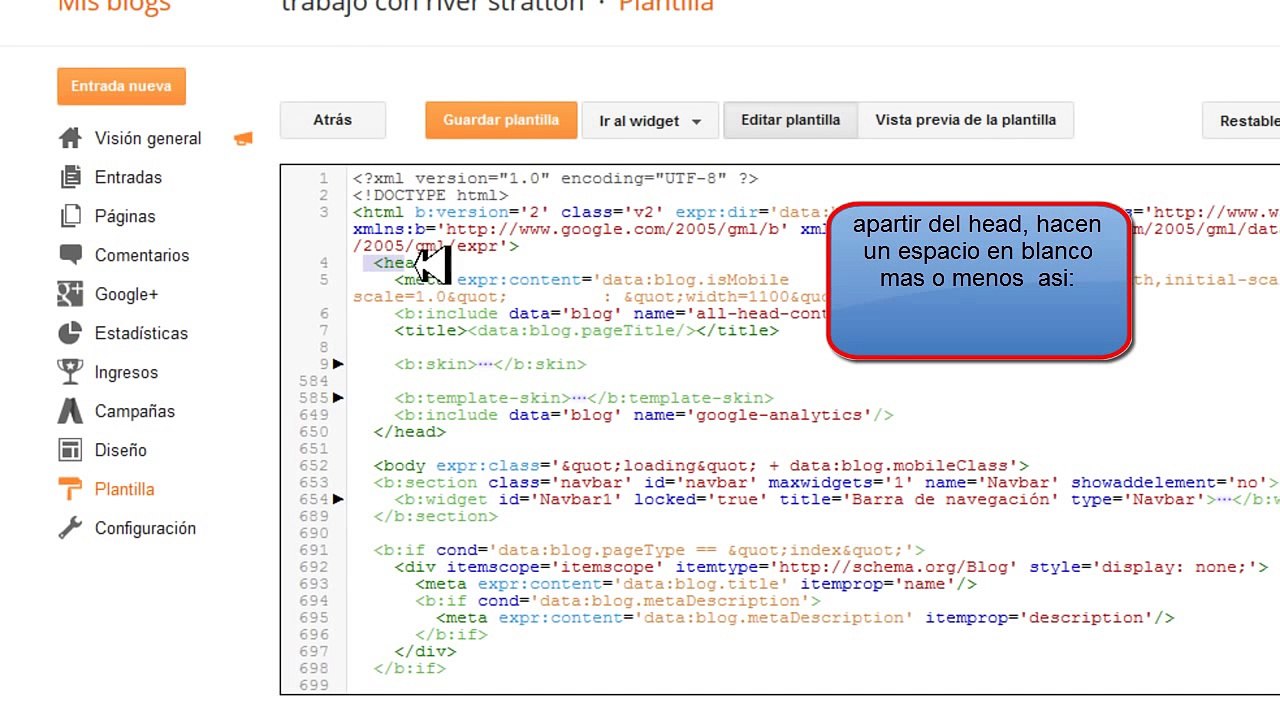Click the b:if pageType condition on line 691
1280x720 pixels.
tap(649, 550)
